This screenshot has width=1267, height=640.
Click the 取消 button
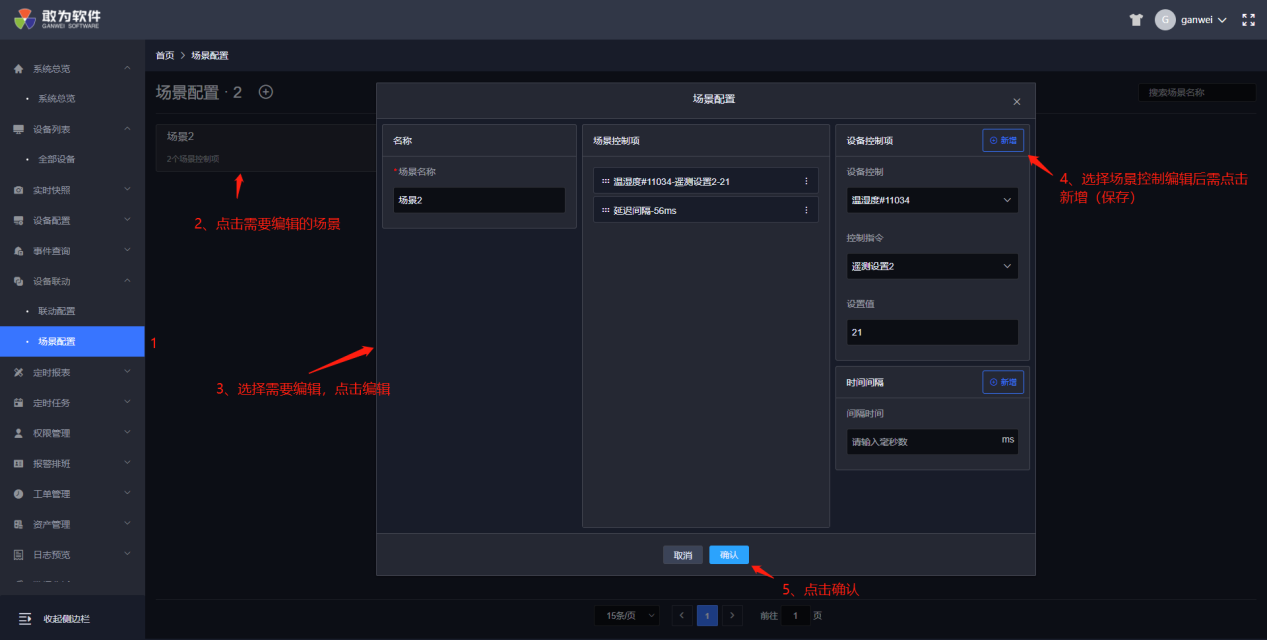(682, 555)
